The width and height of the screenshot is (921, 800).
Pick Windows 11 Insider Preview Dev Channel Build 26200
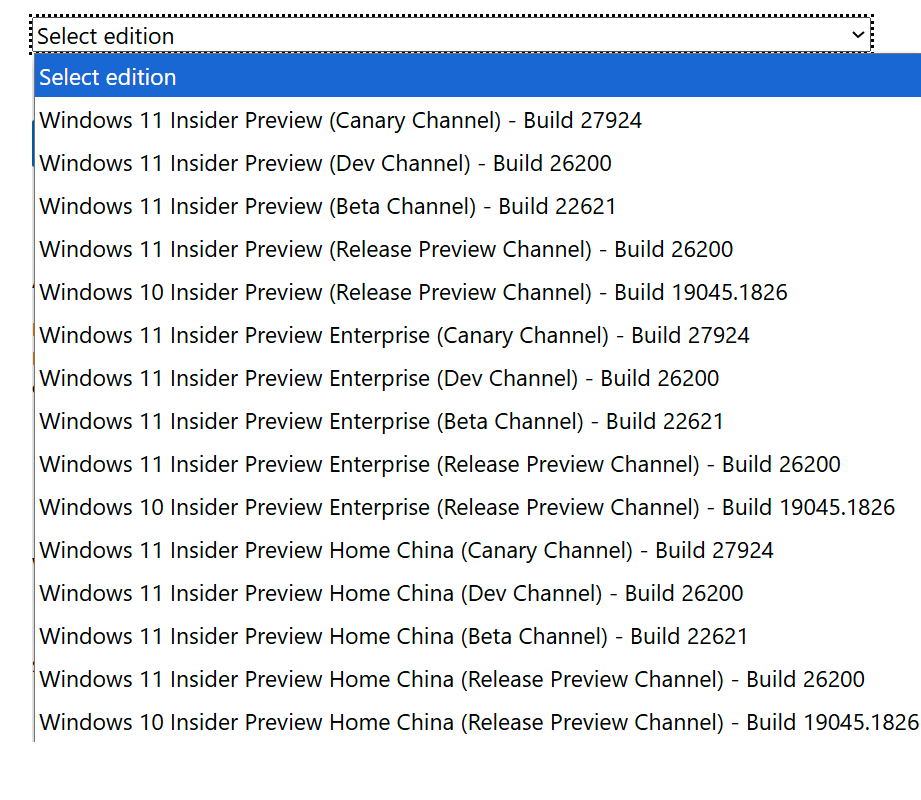coord(325,164)
